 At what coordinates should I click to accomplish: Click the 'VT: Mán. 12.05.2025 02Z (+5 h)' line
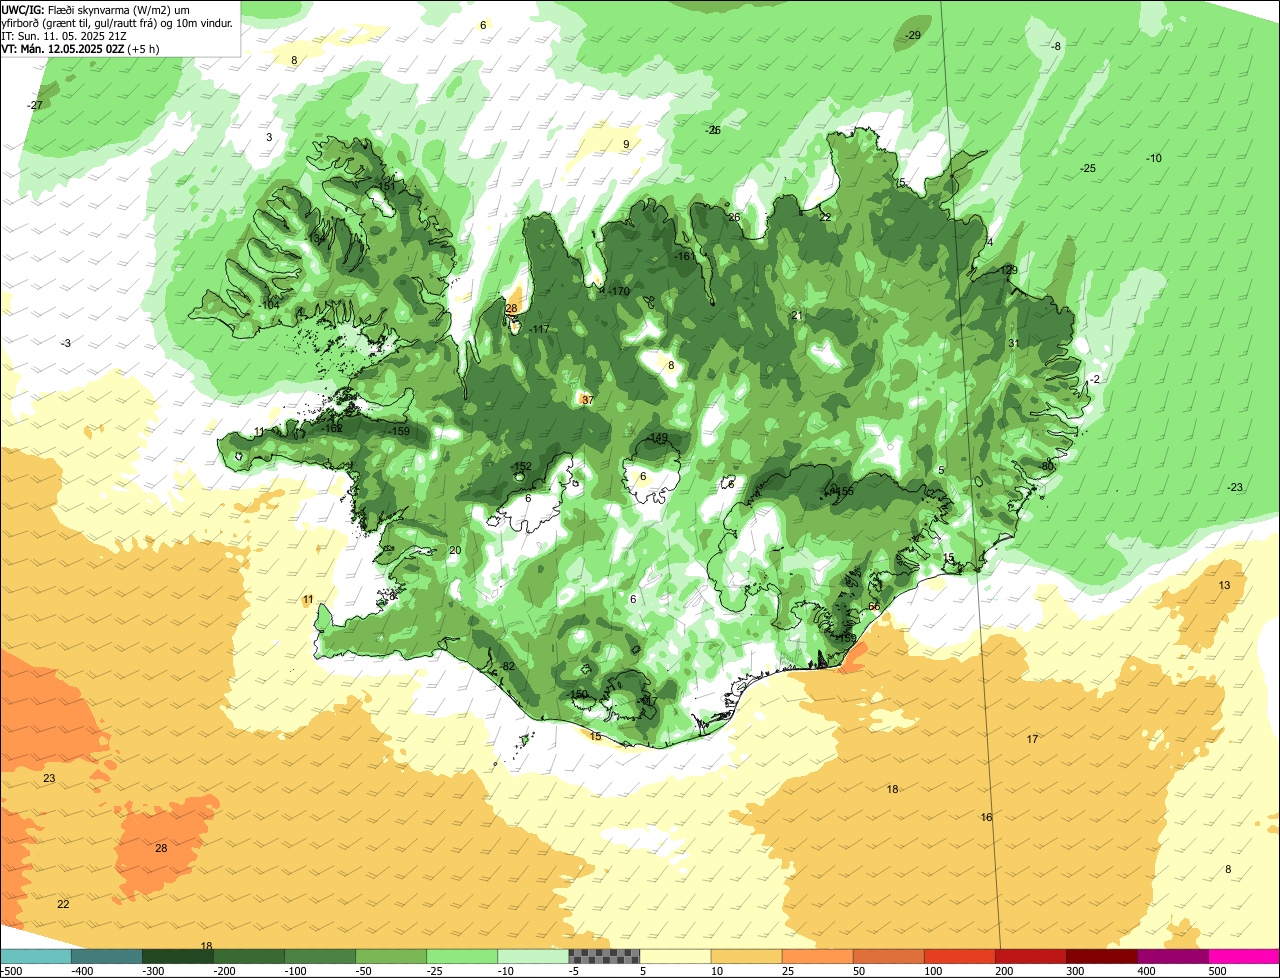81,48
